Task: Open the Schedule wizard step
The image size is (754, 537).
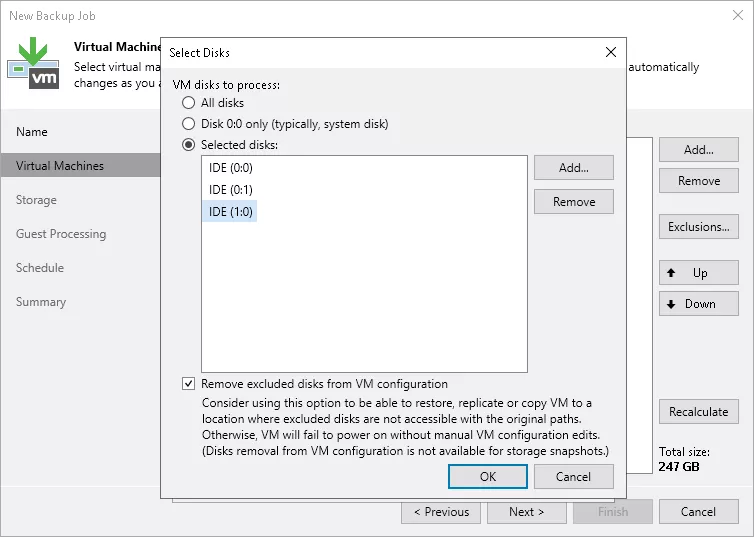Action: pyautogui.click(x=40, y=268)
